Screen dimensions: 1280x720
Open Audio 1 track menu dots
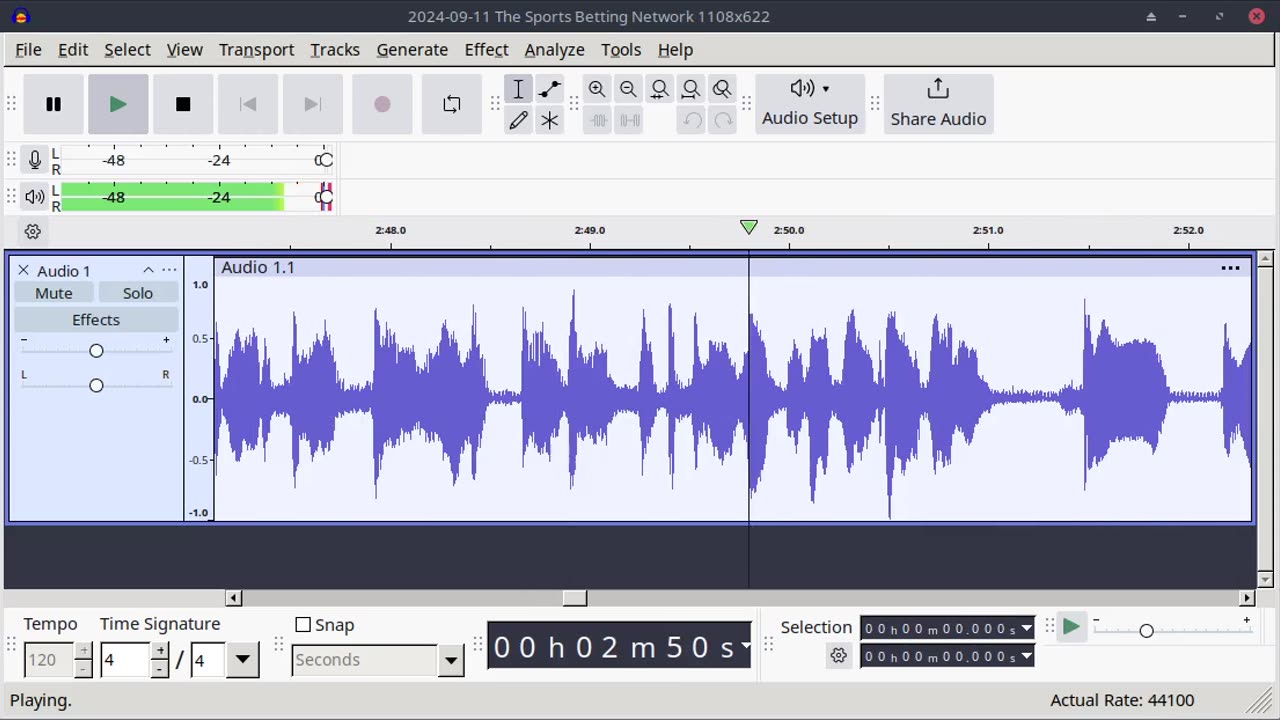pyautogui.click(x=169, y=270)
